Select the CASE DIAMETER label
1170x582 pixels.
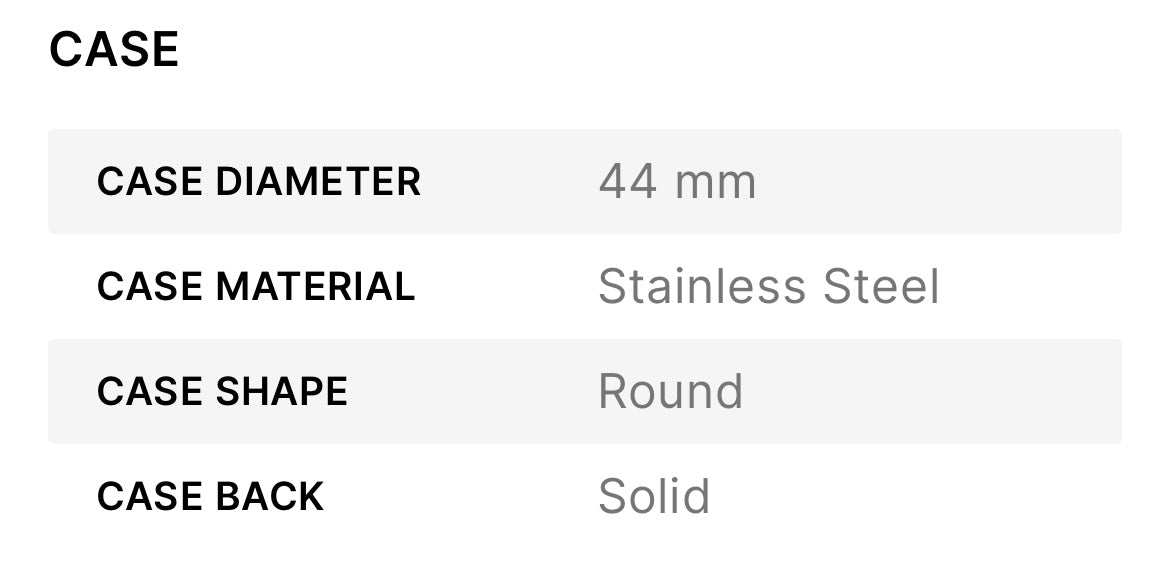(x=259, y=182)
